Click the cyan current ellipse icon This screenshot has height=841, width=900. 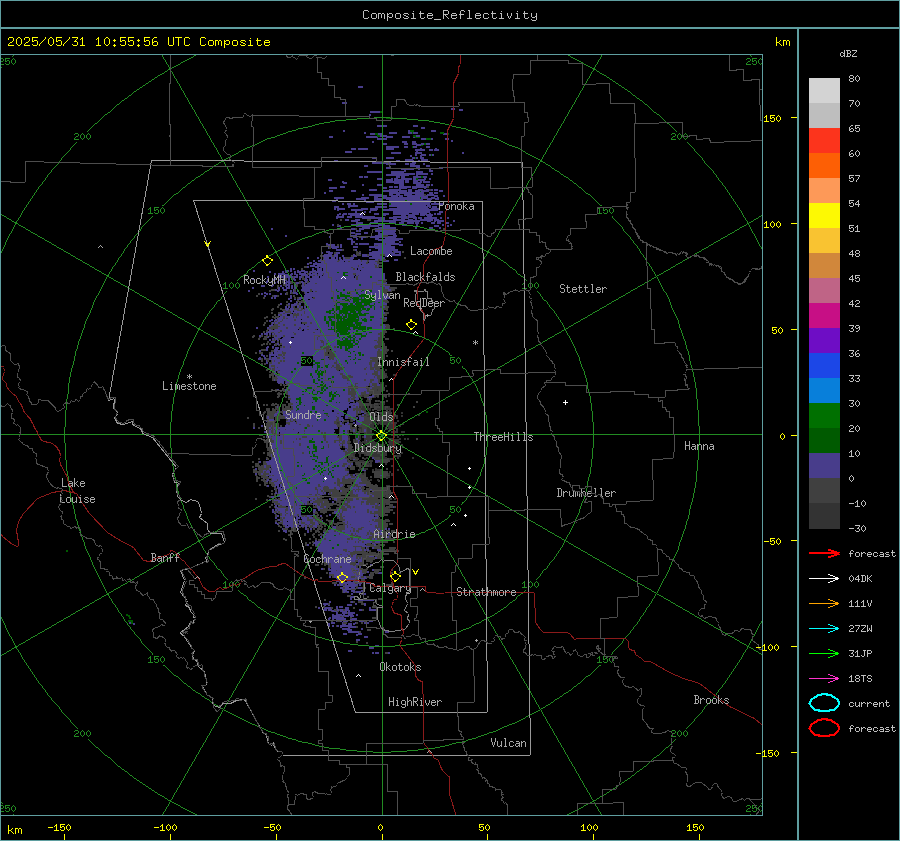(824, 703)
